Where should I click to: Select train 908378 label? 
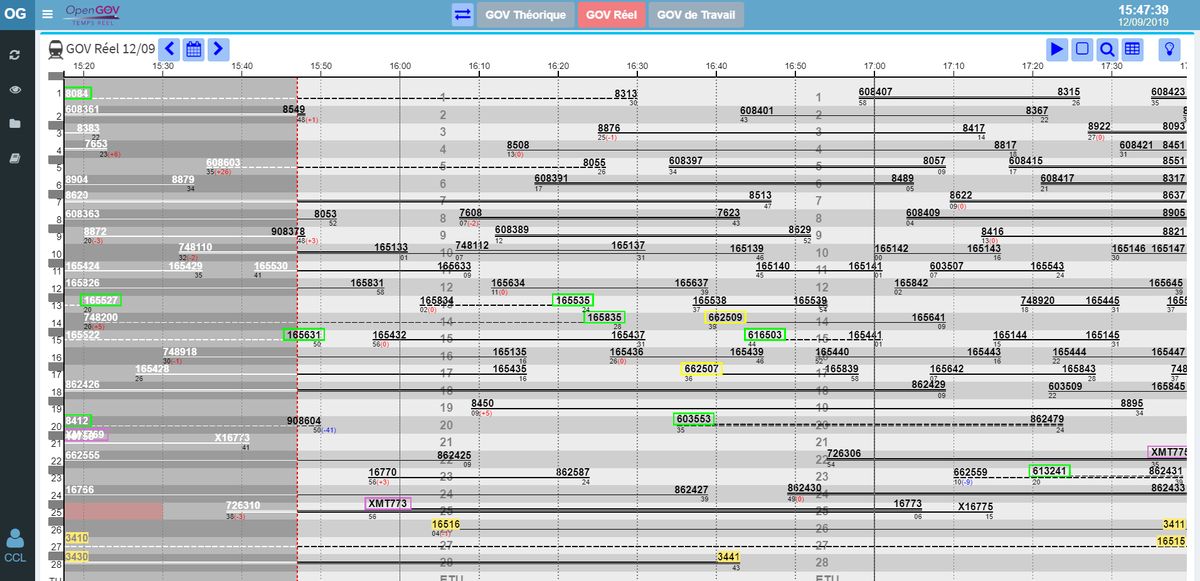pos(288,231)
